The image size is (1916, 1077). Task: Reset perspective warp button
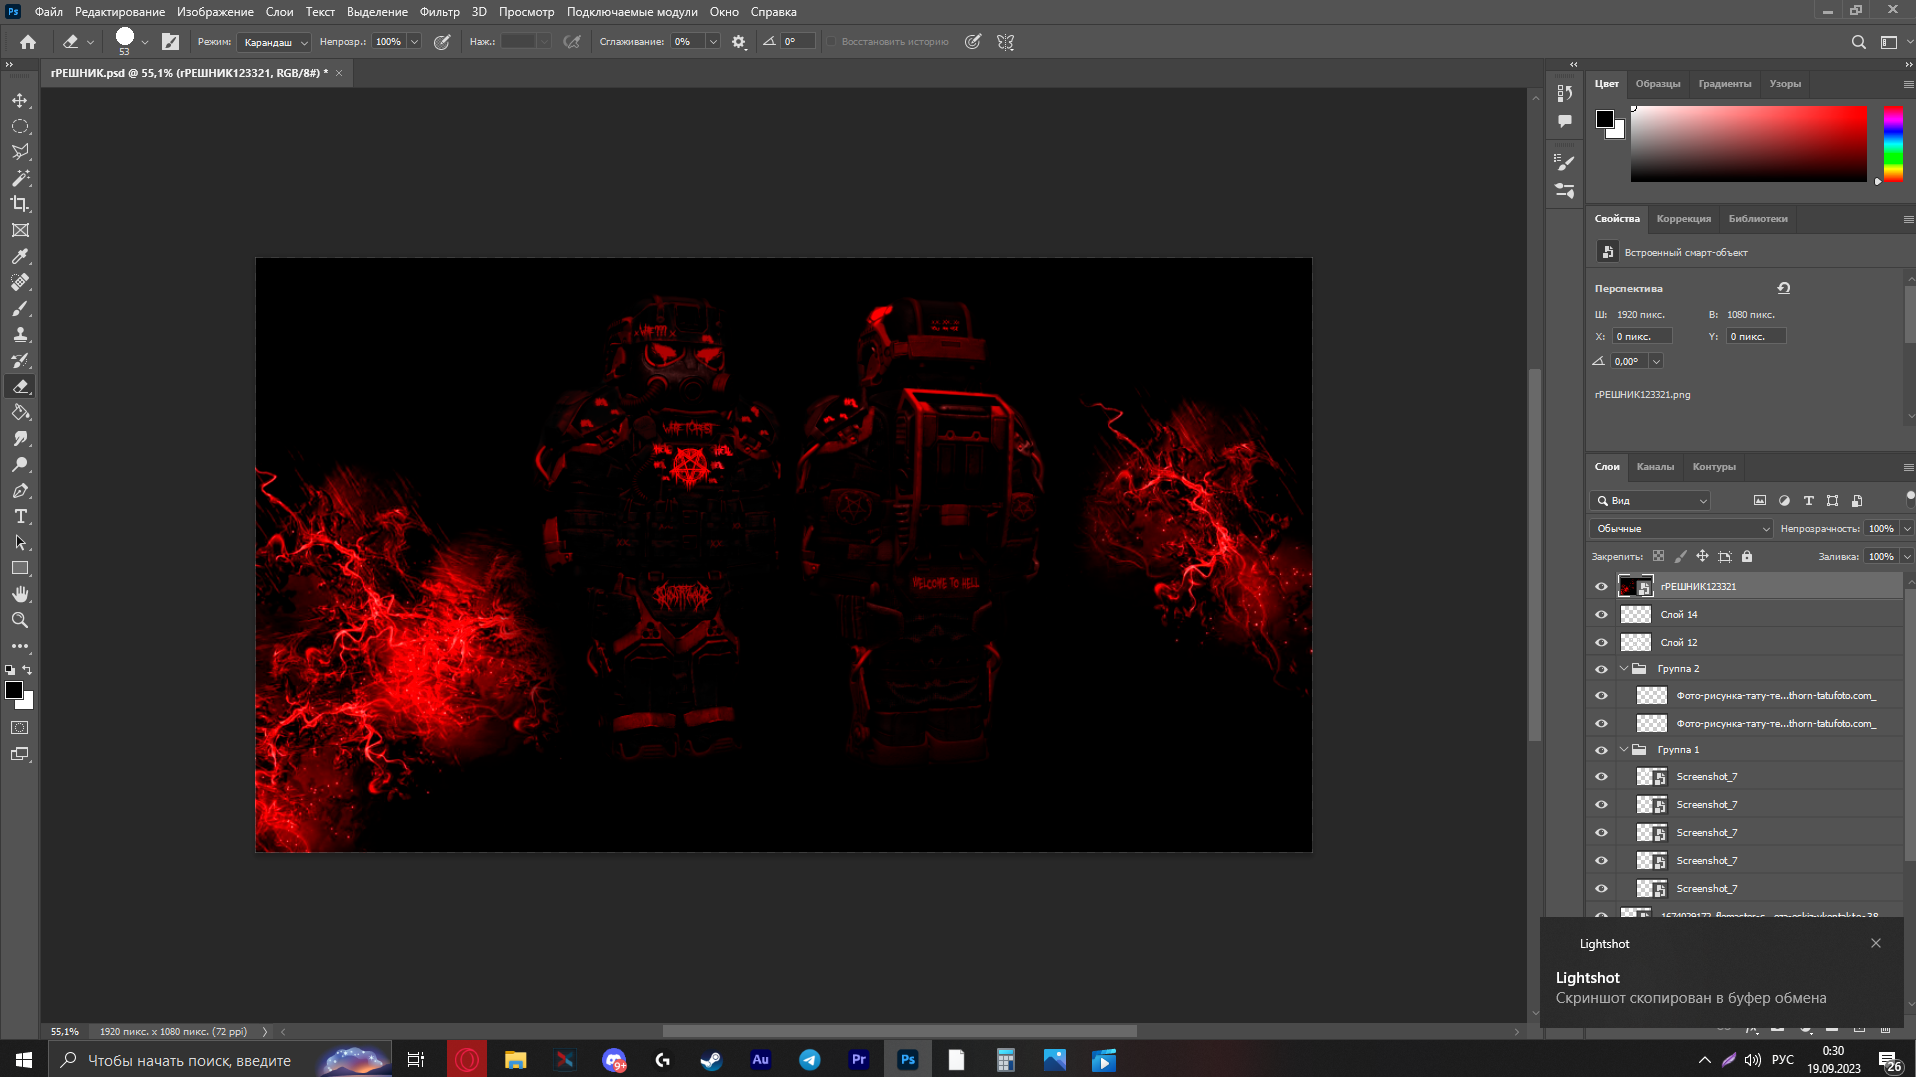pyautogui.click(x=1783, y=288)
